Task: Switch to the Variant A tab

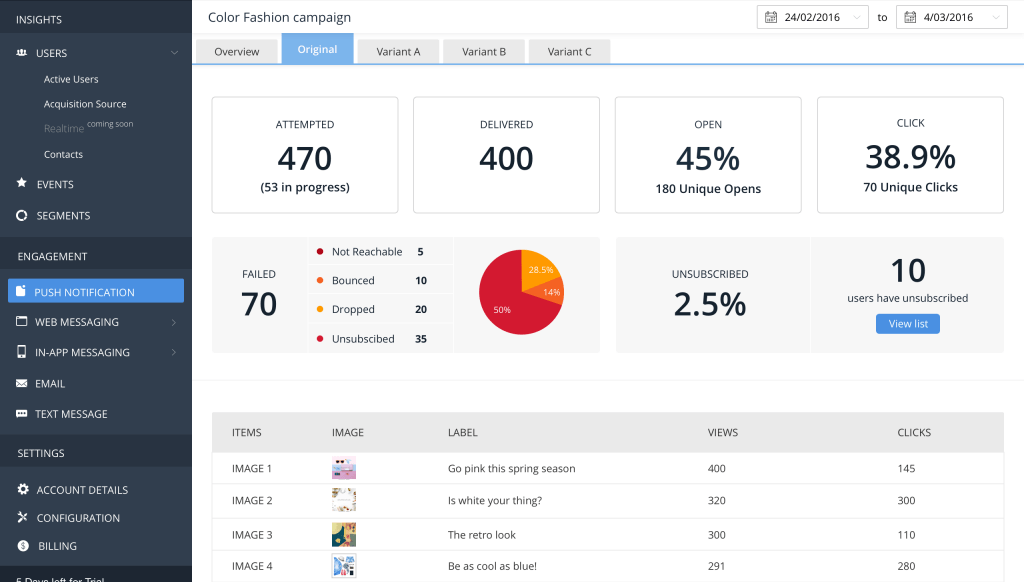Action: click(398, 51)
